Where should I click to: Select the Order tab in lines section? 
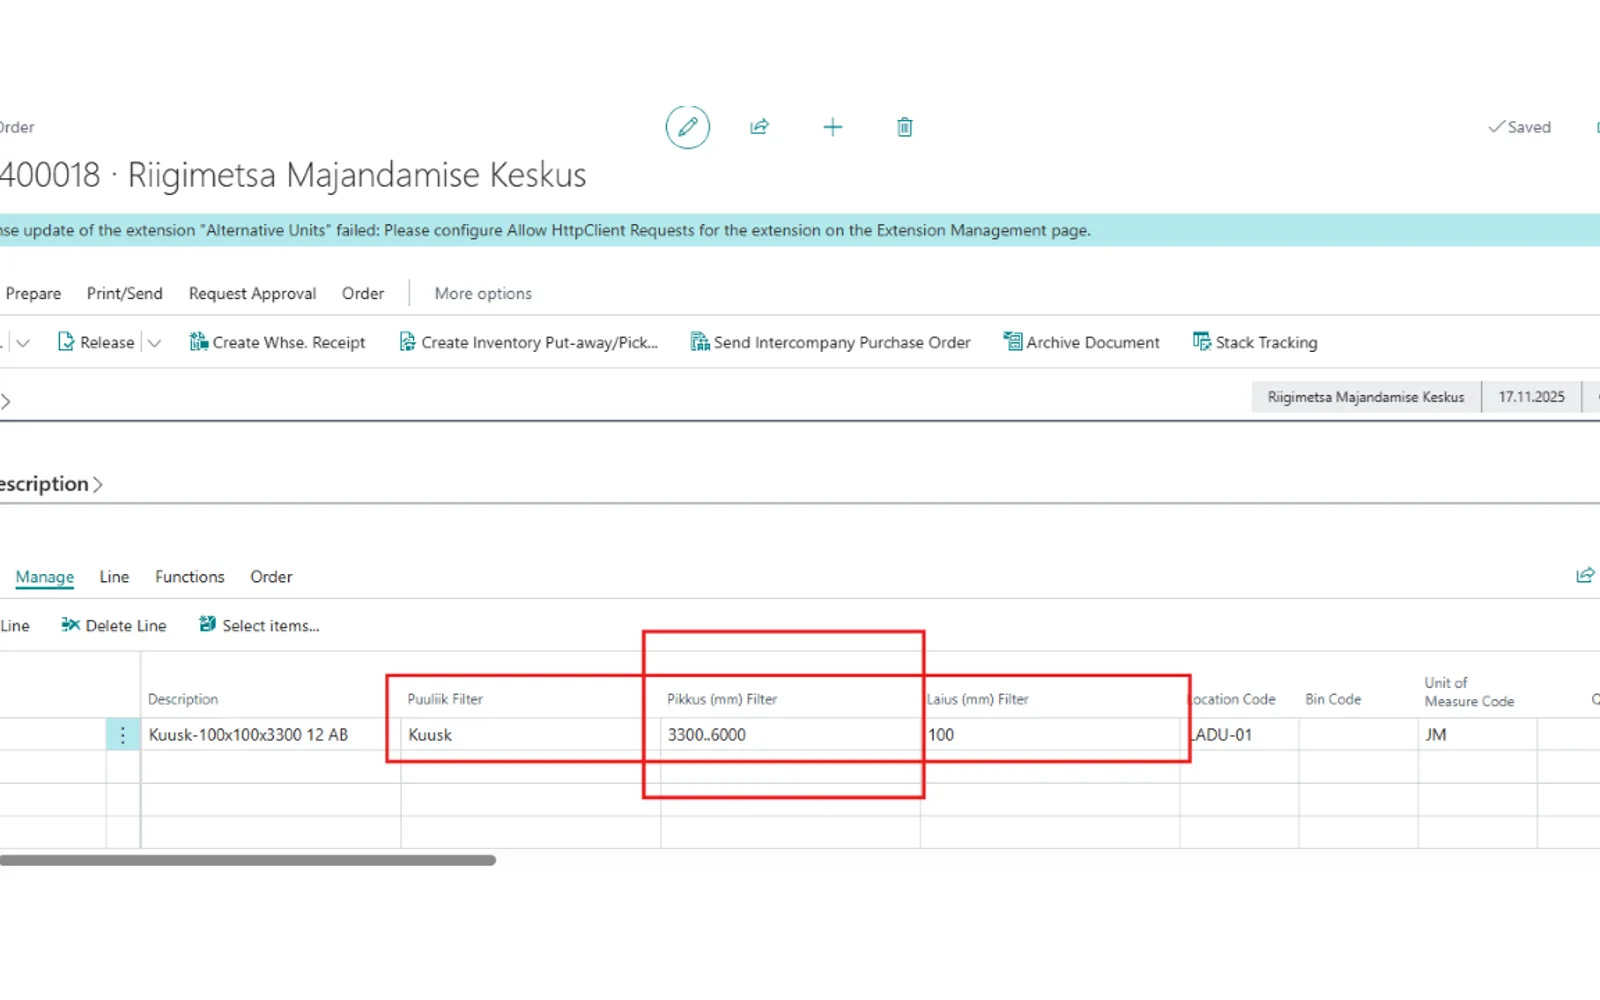[271, 577]
